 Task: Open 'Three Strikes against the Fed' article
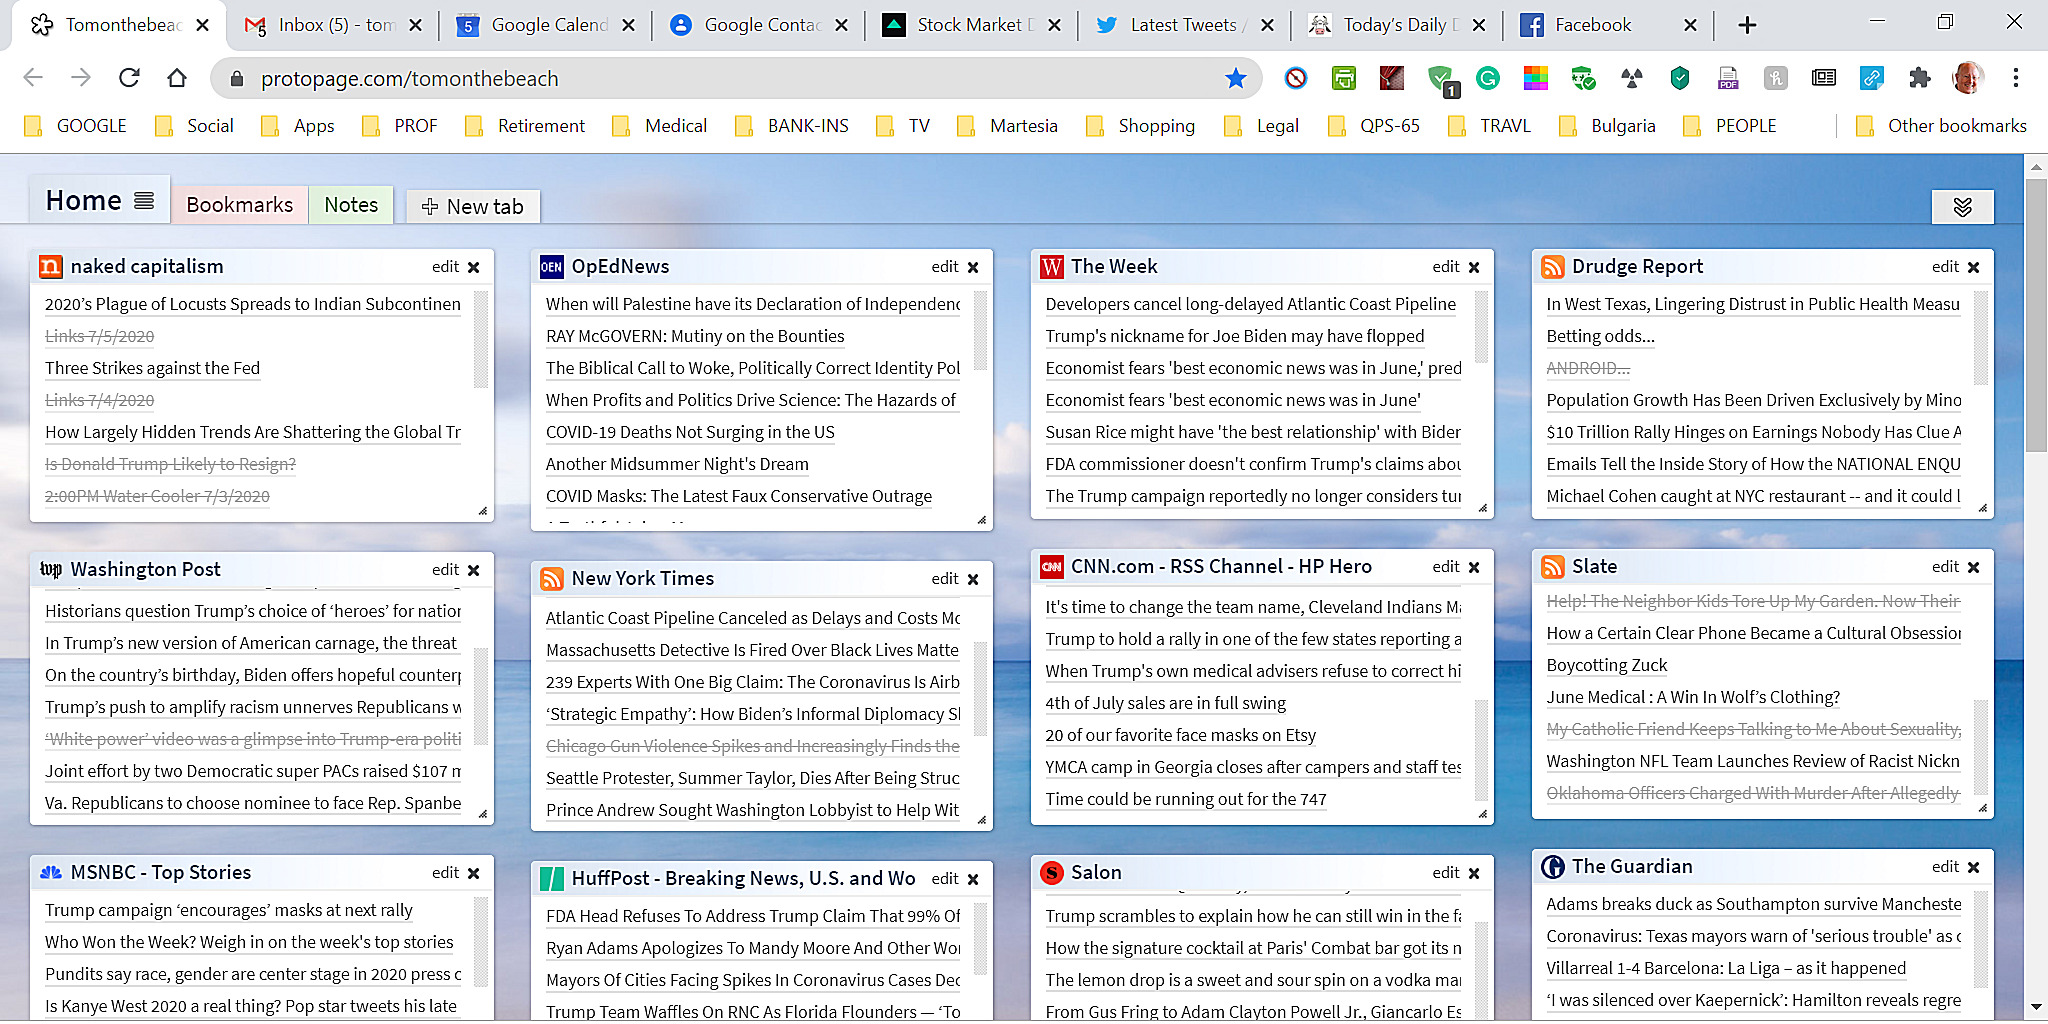click(x=152, y=368)
